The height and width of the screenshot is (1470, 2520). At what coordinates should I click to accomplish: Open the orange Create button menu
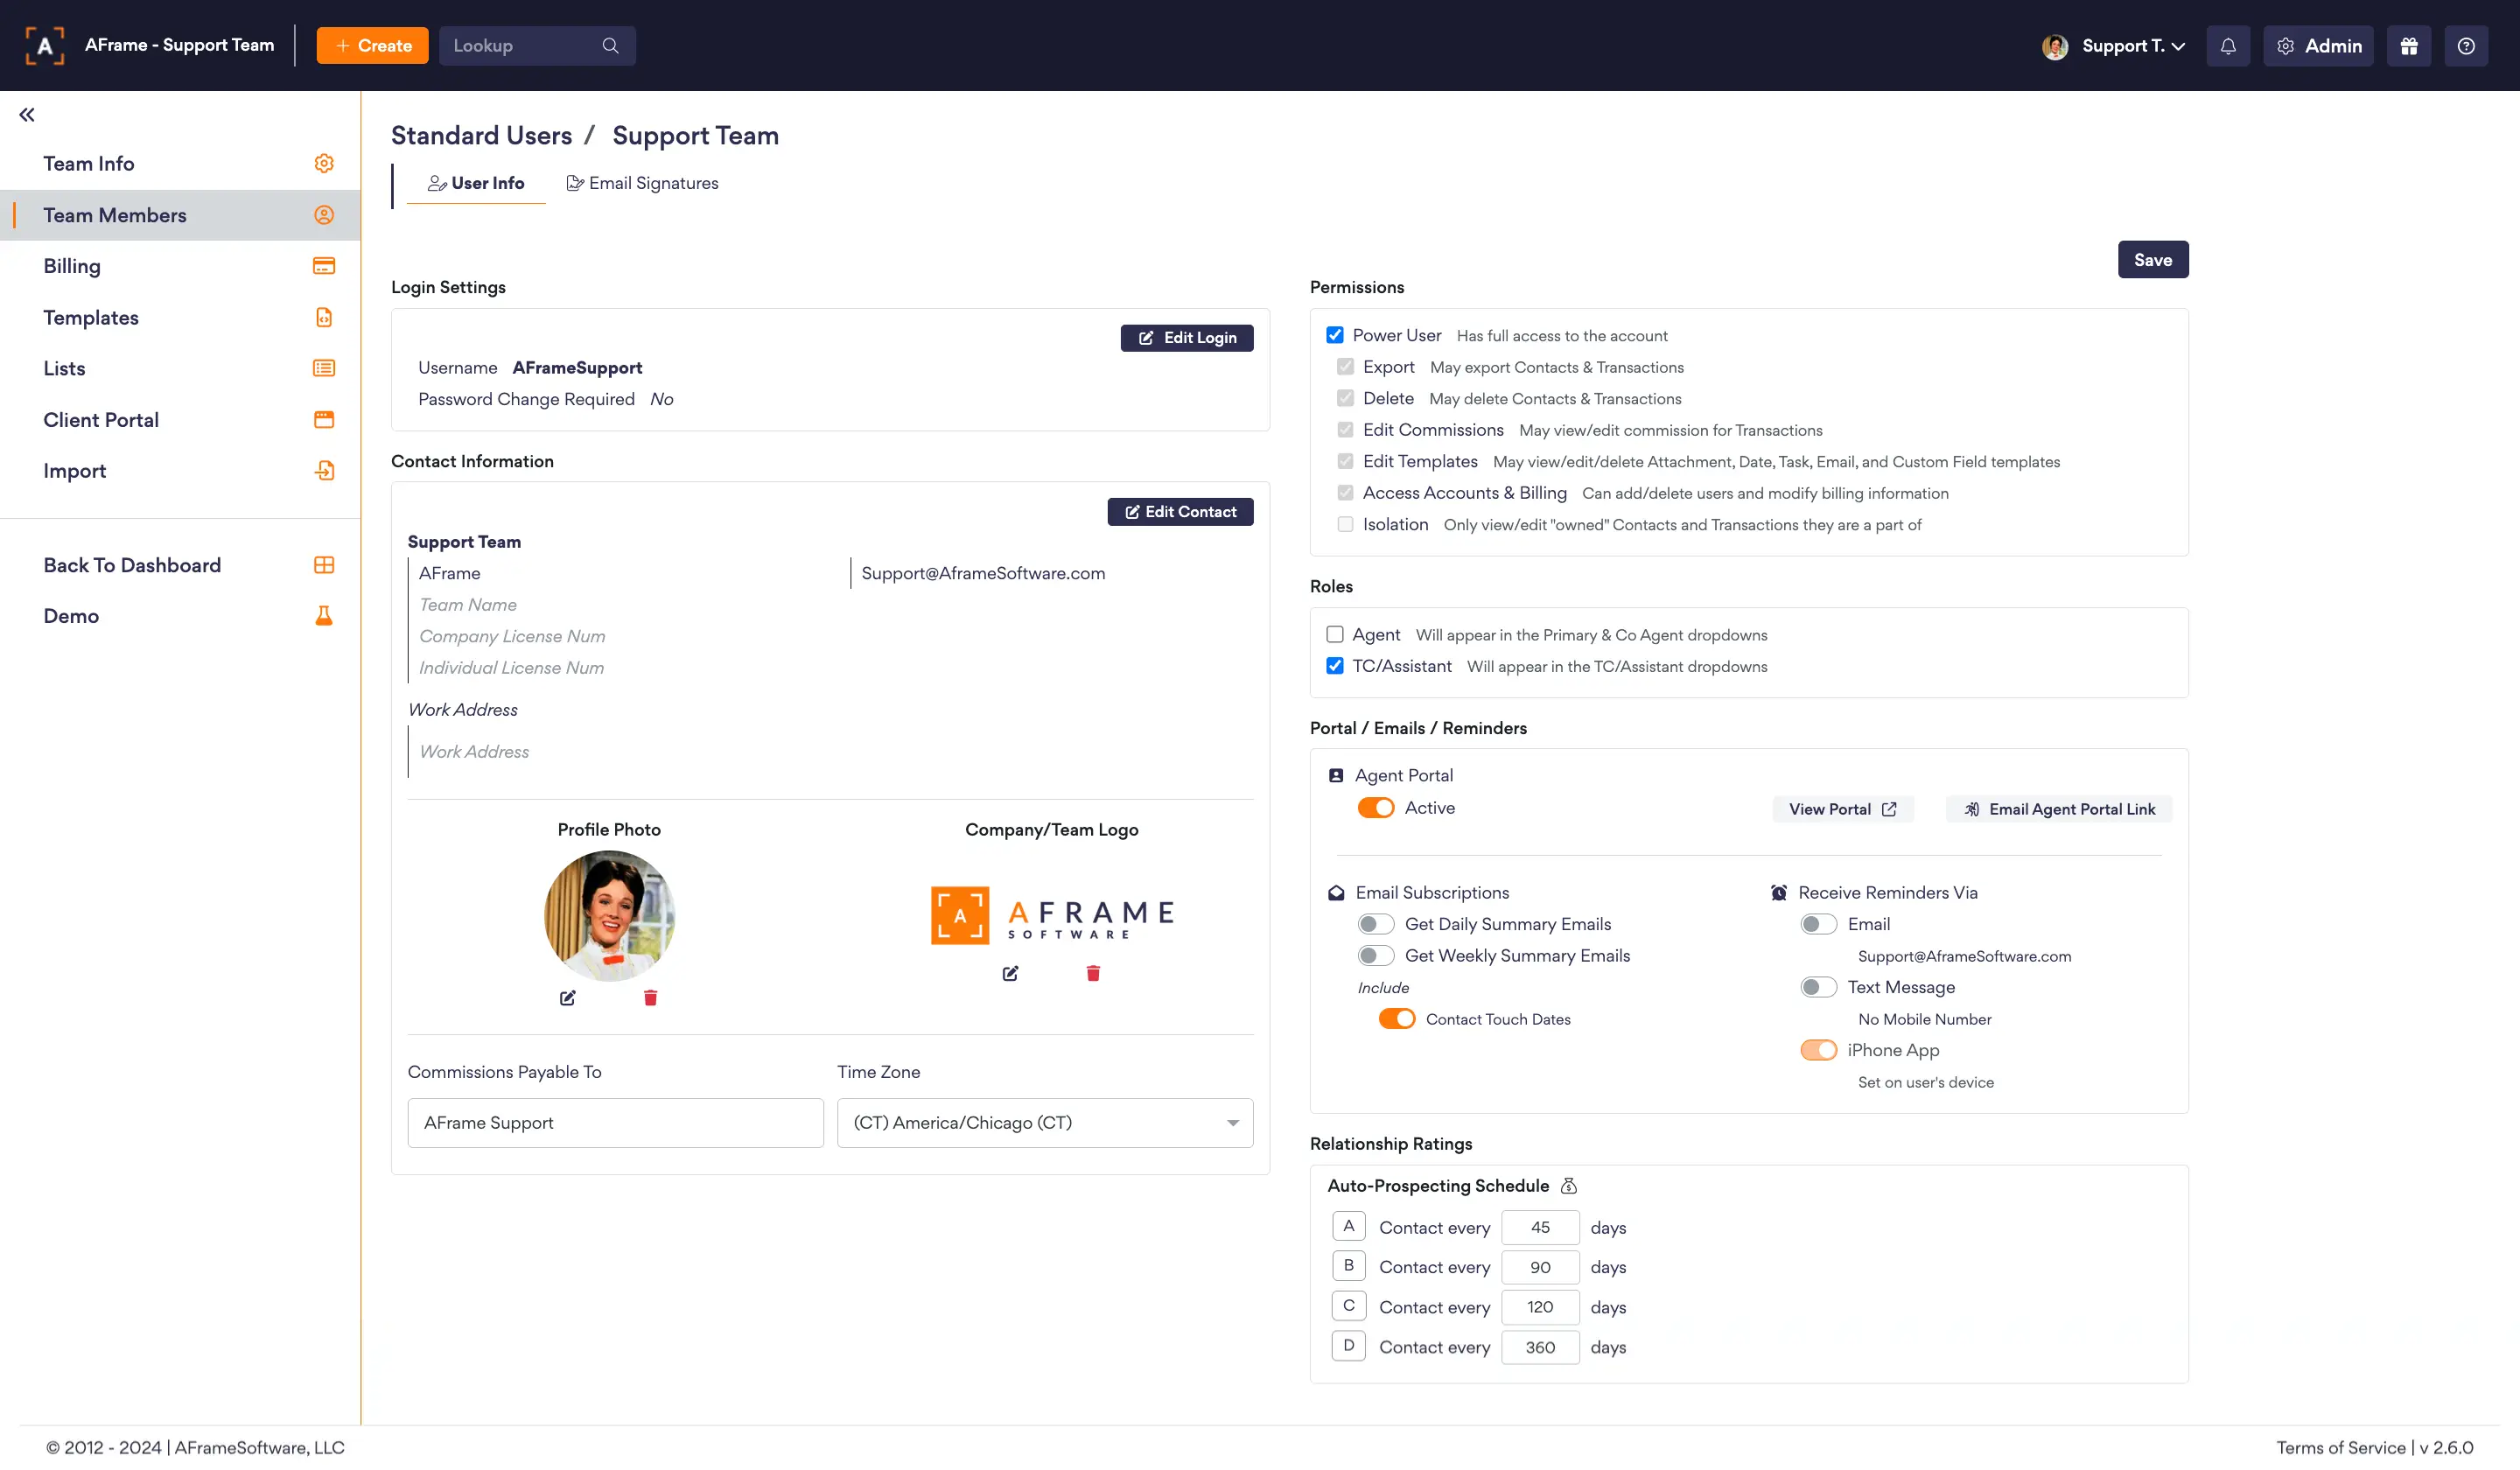[372, 46]
